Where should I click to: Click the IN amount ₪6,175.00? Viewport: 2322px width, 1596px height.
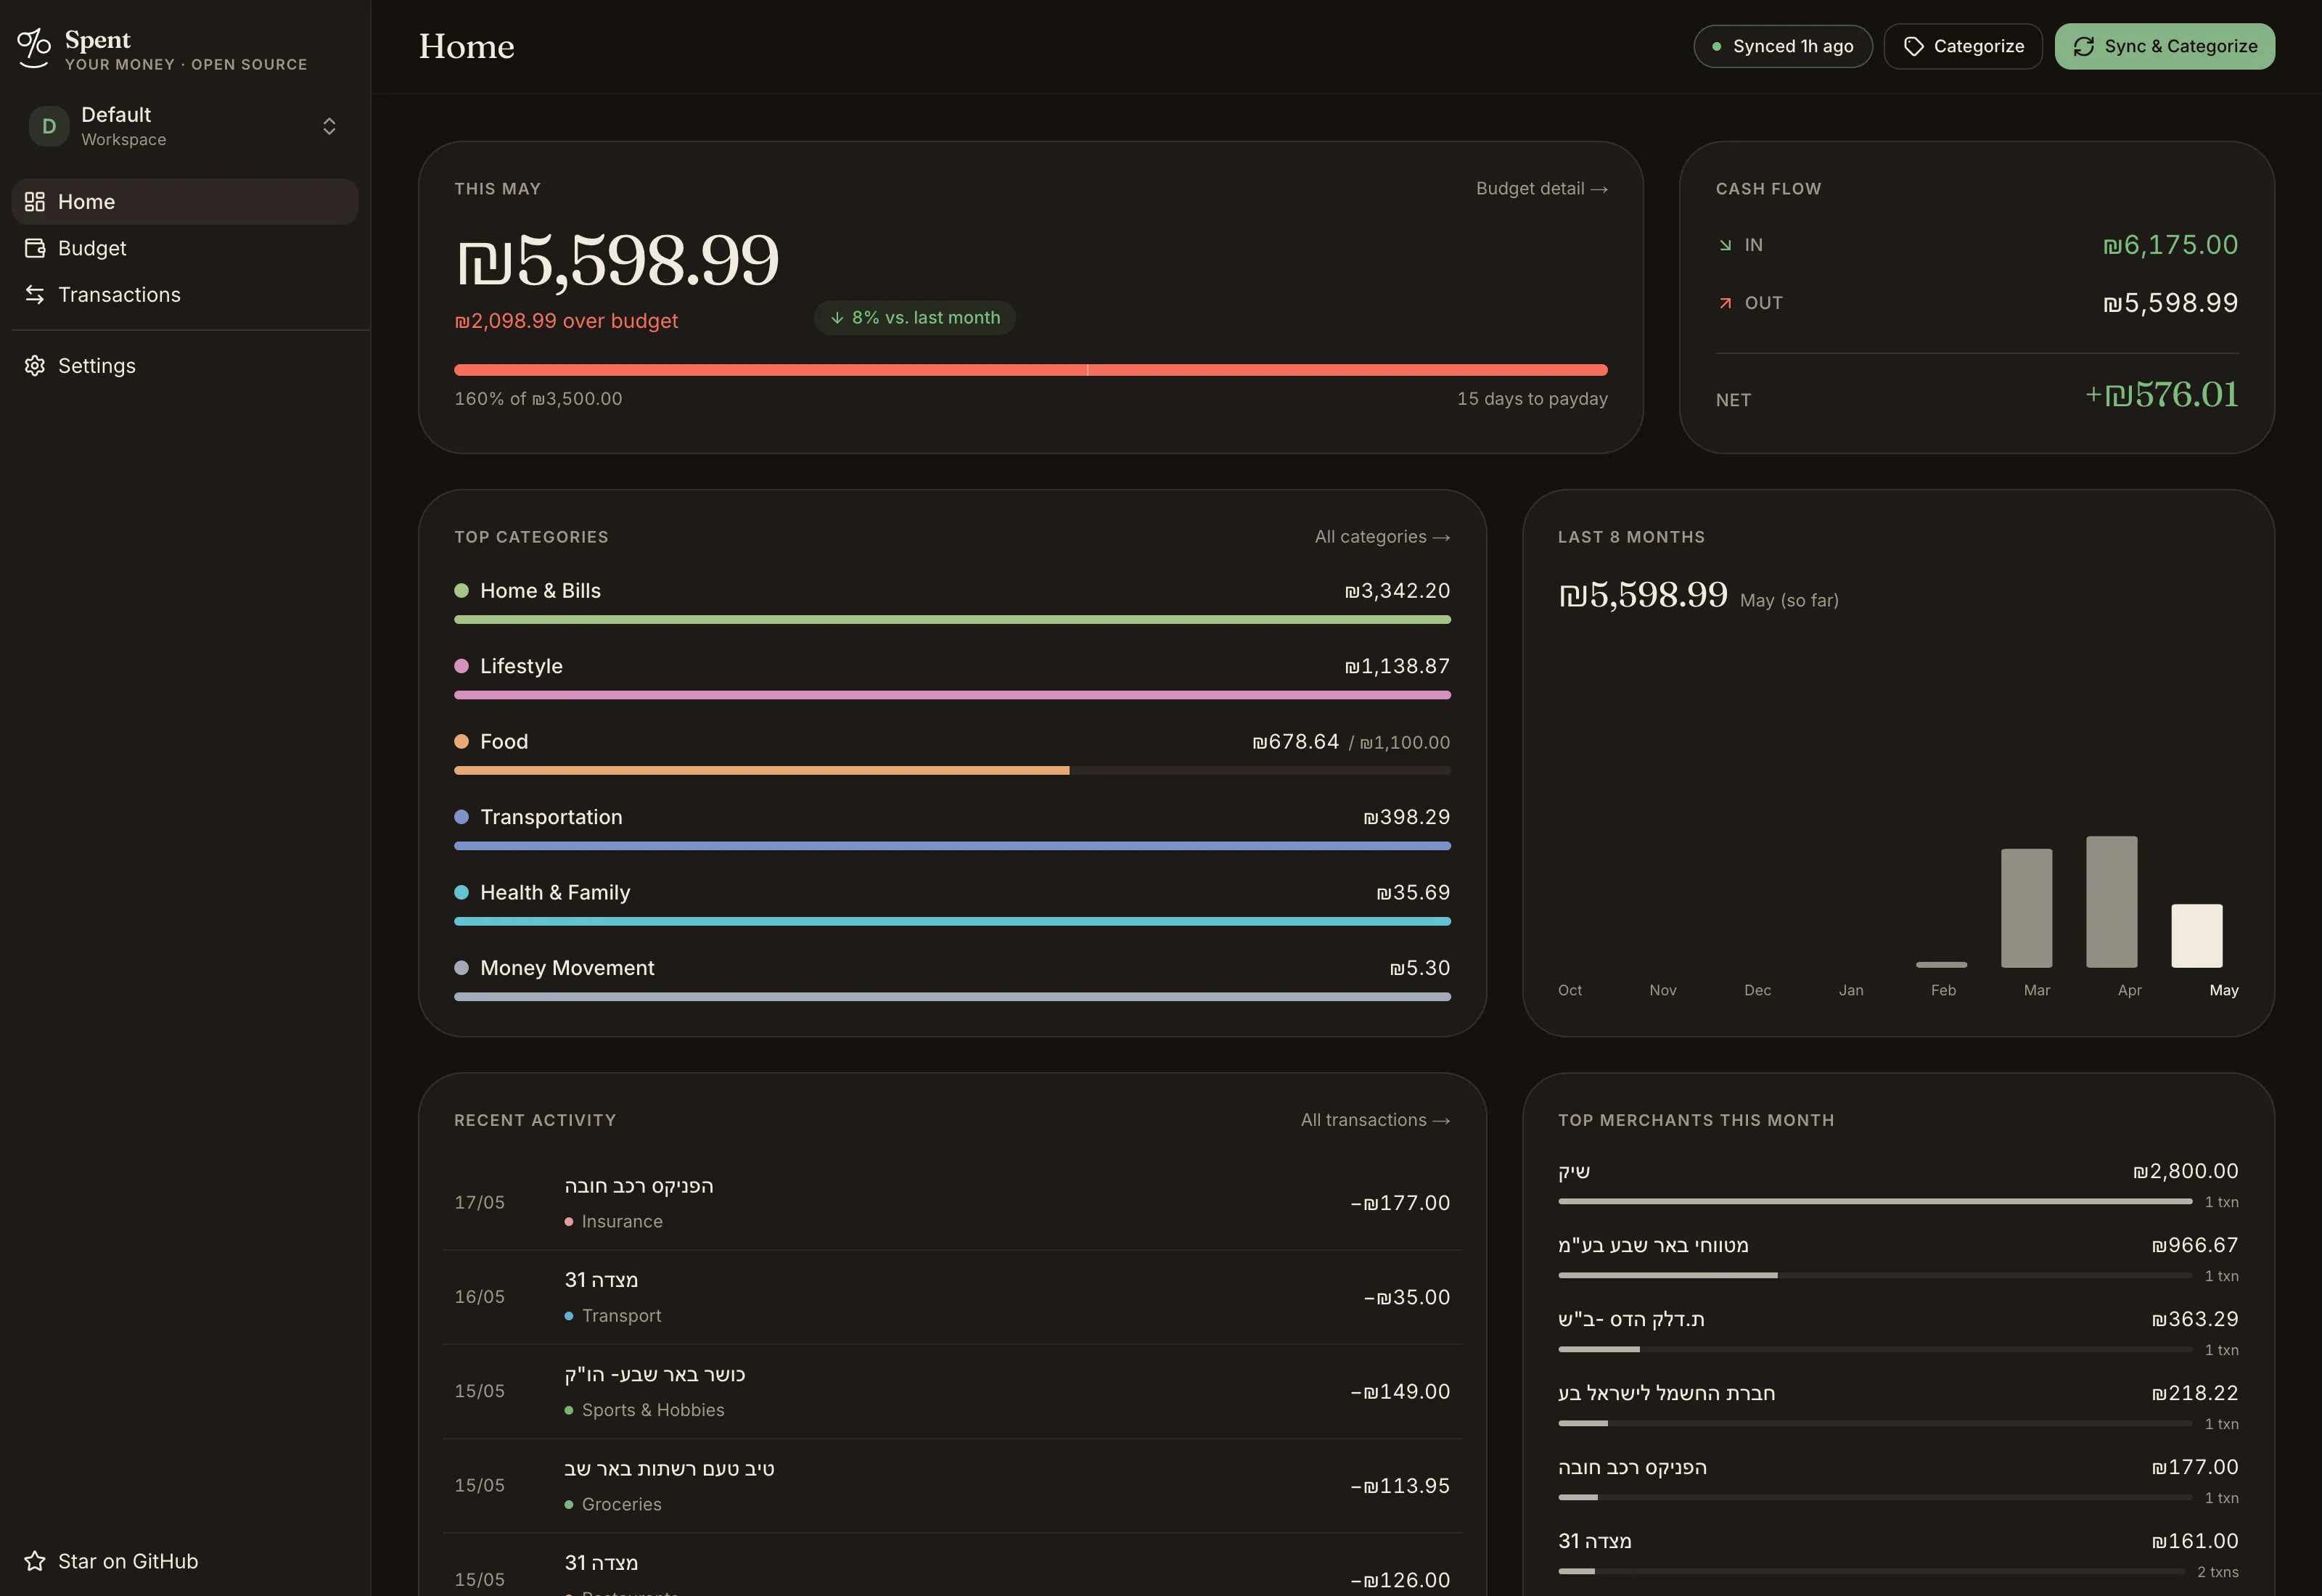click(2170, 245)
